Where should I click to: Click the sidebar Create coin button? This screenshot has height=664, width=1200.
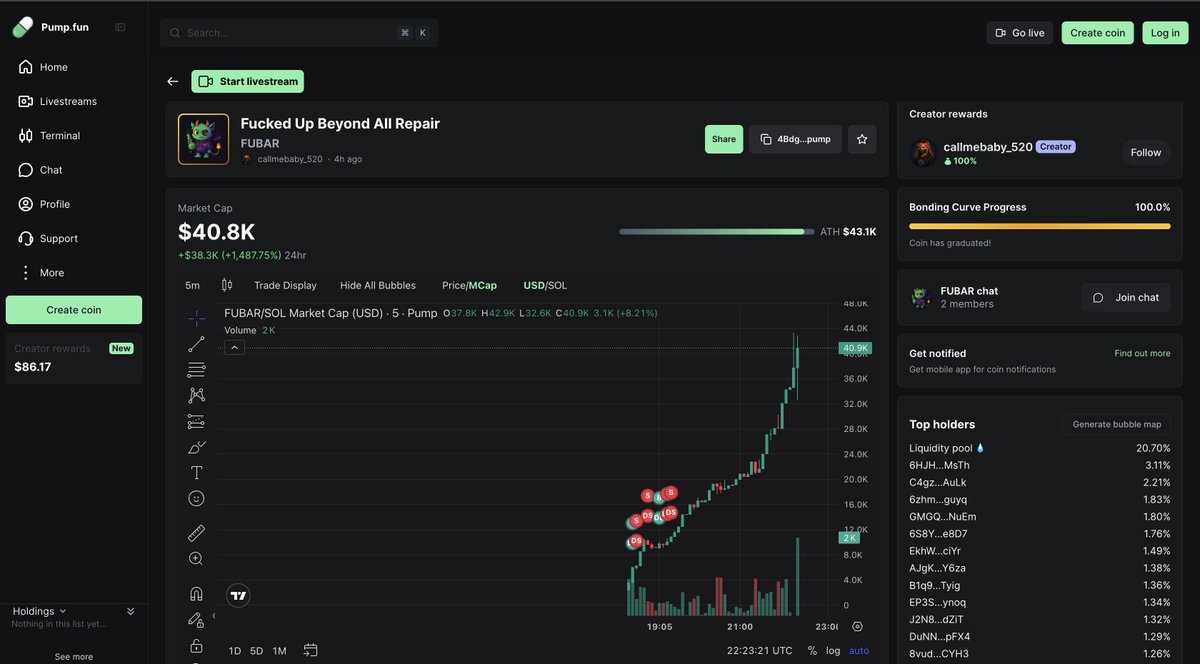coord(74,310)
